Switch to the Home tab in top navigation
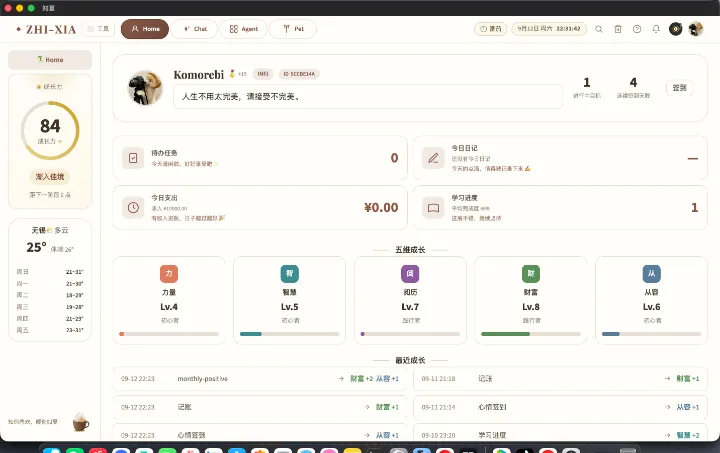Image resolution: width=720 pixels, height=453 pixels. pyautogui.click(x=145, y=29)
